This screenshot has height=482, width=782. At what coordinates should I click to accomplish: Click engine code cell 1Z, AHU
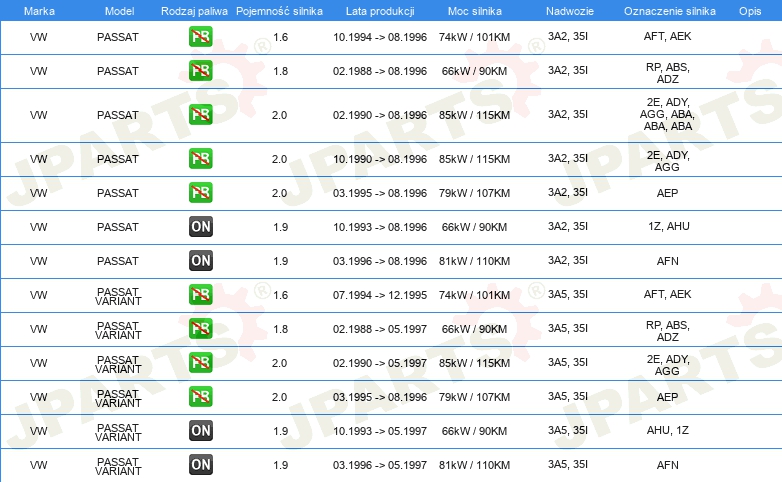(x=668, y=226)
